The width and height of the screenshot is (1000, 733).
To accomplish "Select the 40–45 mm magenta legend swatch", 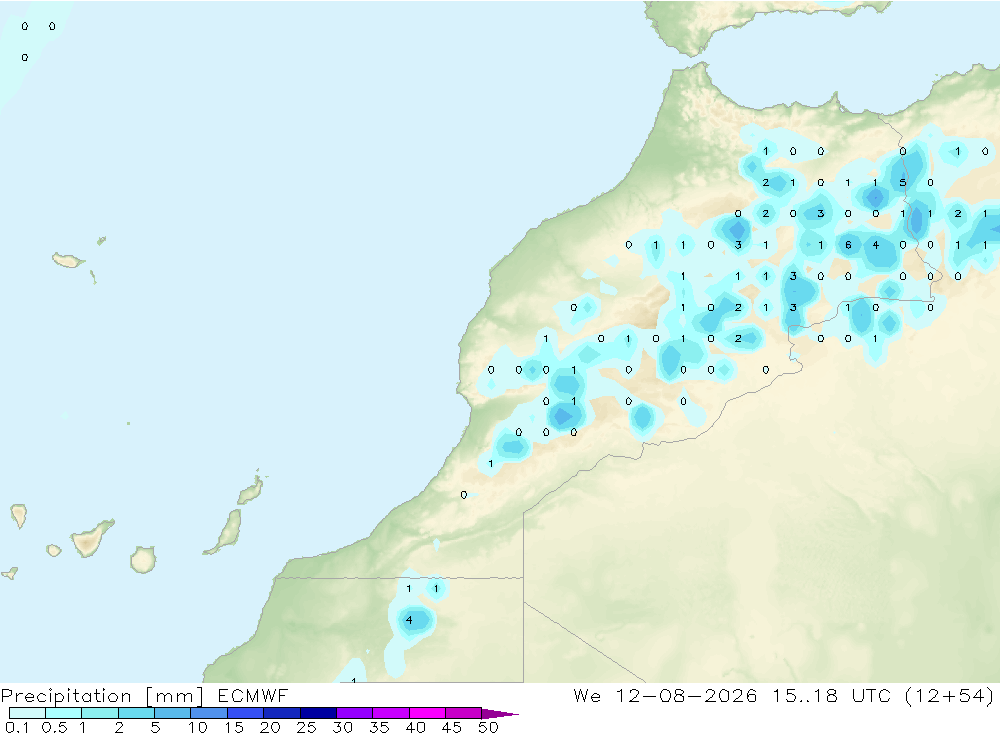I will point(427,713).
